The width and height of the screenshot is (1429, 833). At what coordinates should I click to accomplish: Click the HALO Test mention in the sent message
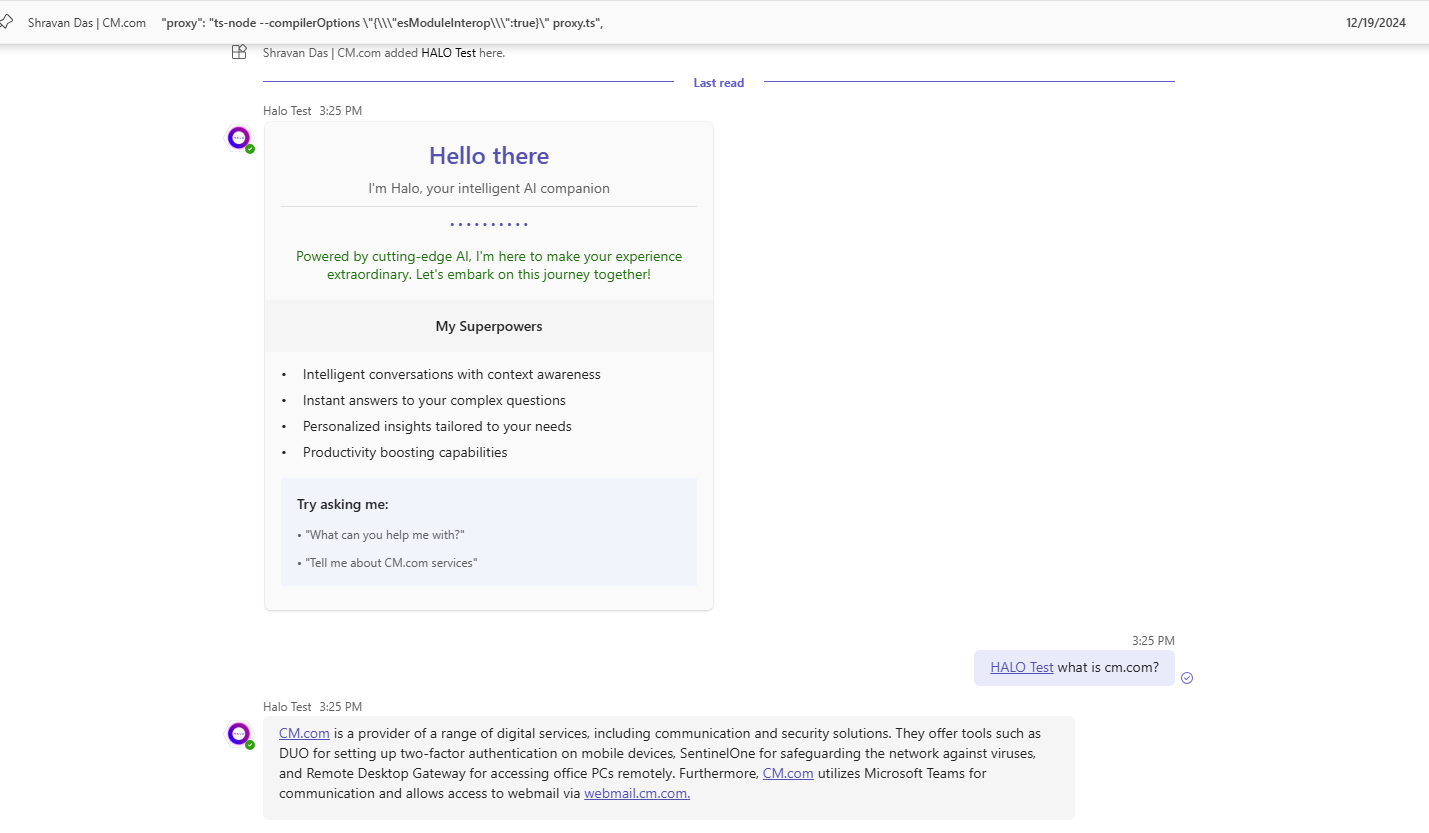[x=1022, y=667]
